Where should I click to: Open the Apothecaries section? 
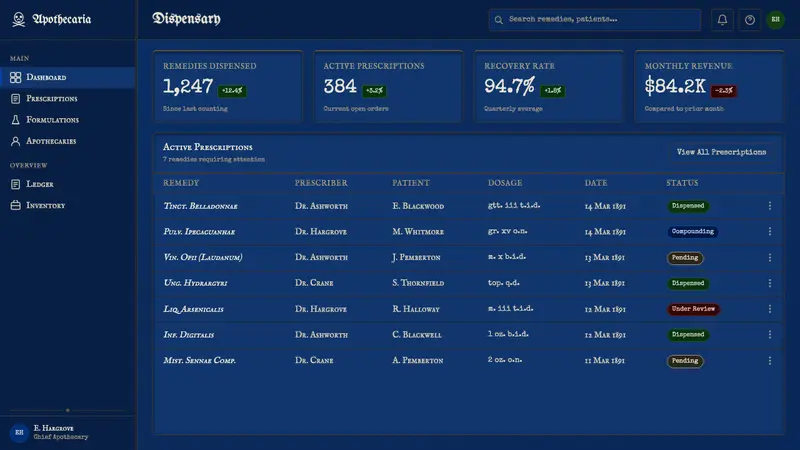tap(67, 141)
